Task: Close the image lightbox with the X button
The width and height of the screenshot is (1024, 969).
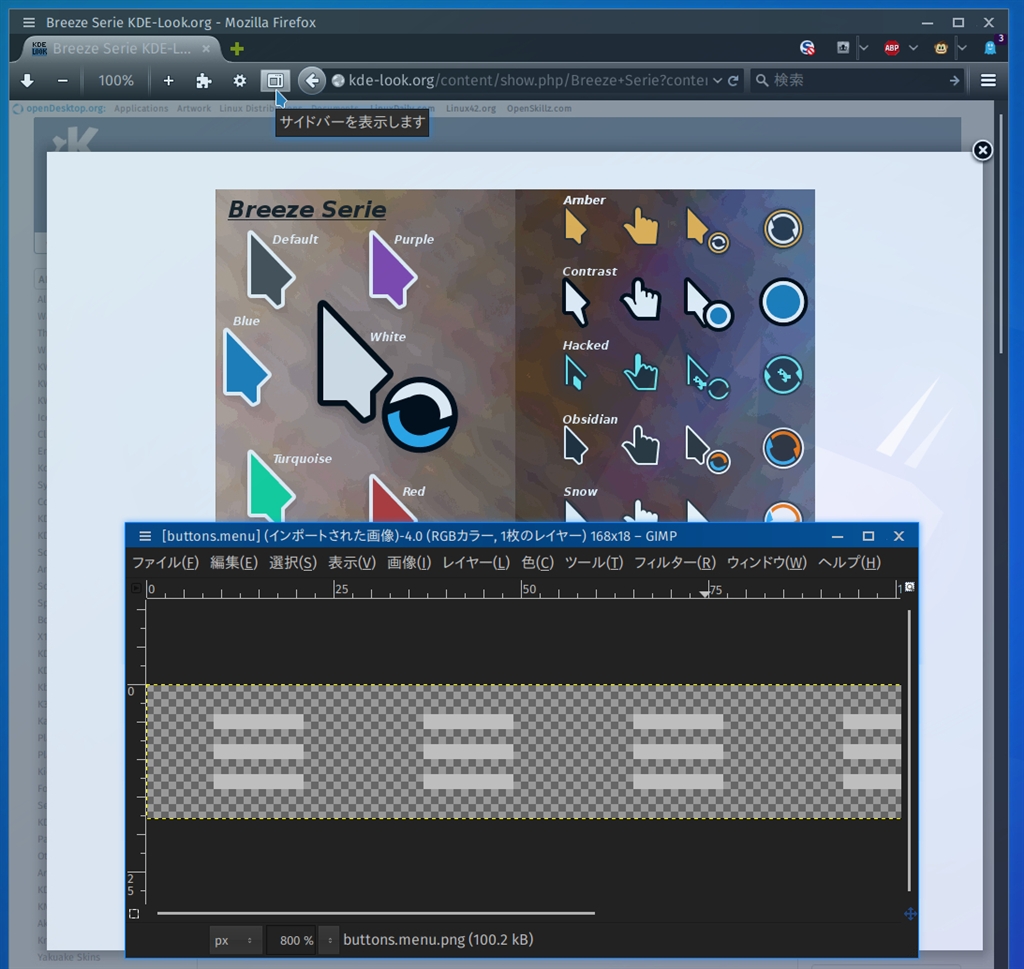Action: click(982, 150)
